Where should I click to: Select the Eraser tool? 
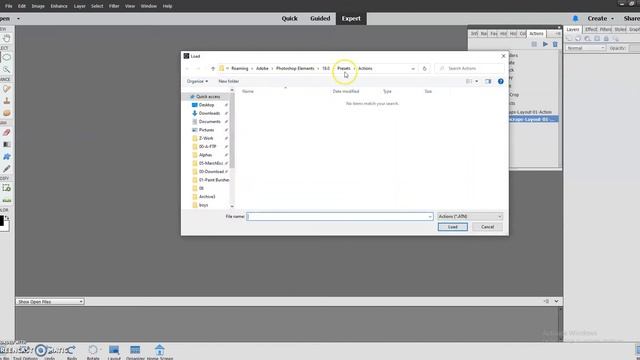pyautogui.click(x=7, y=132)
